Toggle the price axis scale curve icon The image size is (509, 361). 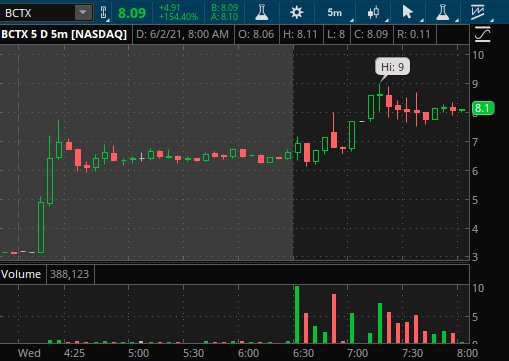[483, 34]
